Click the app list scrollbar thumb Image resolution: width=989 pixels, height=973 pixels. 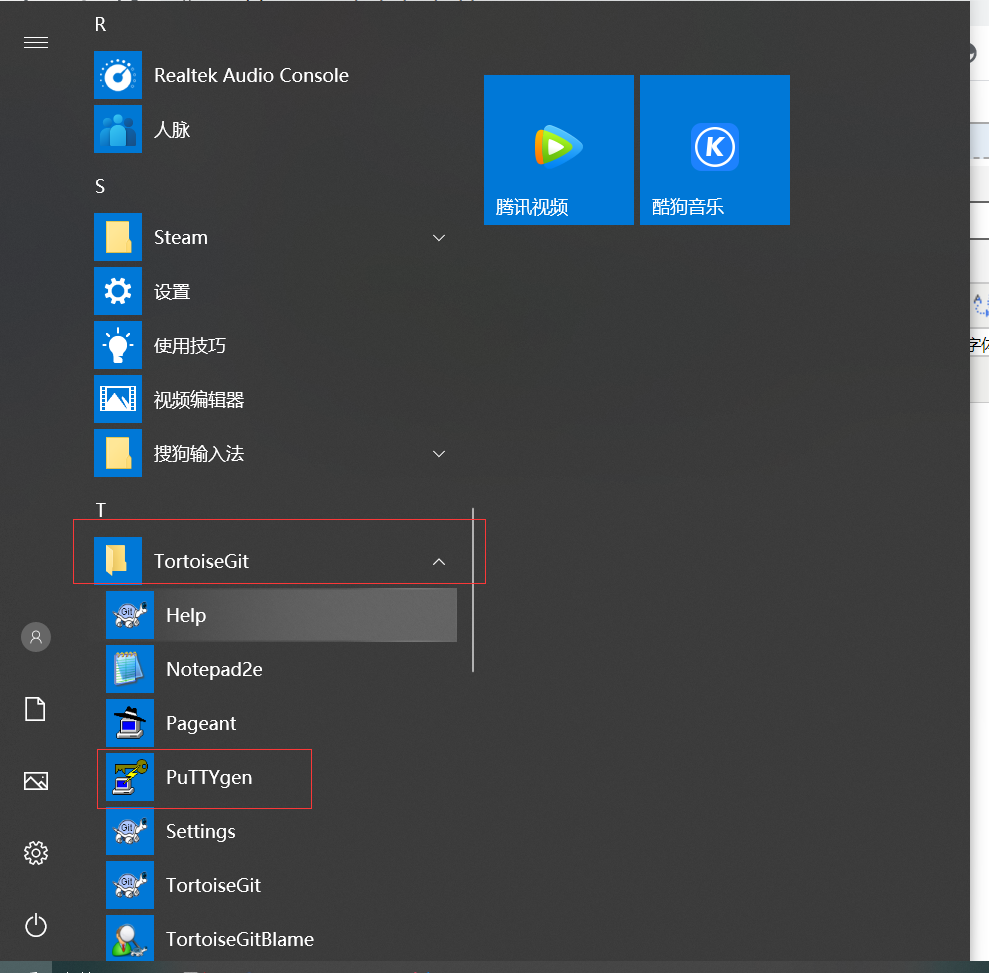[x=472, y=590]
